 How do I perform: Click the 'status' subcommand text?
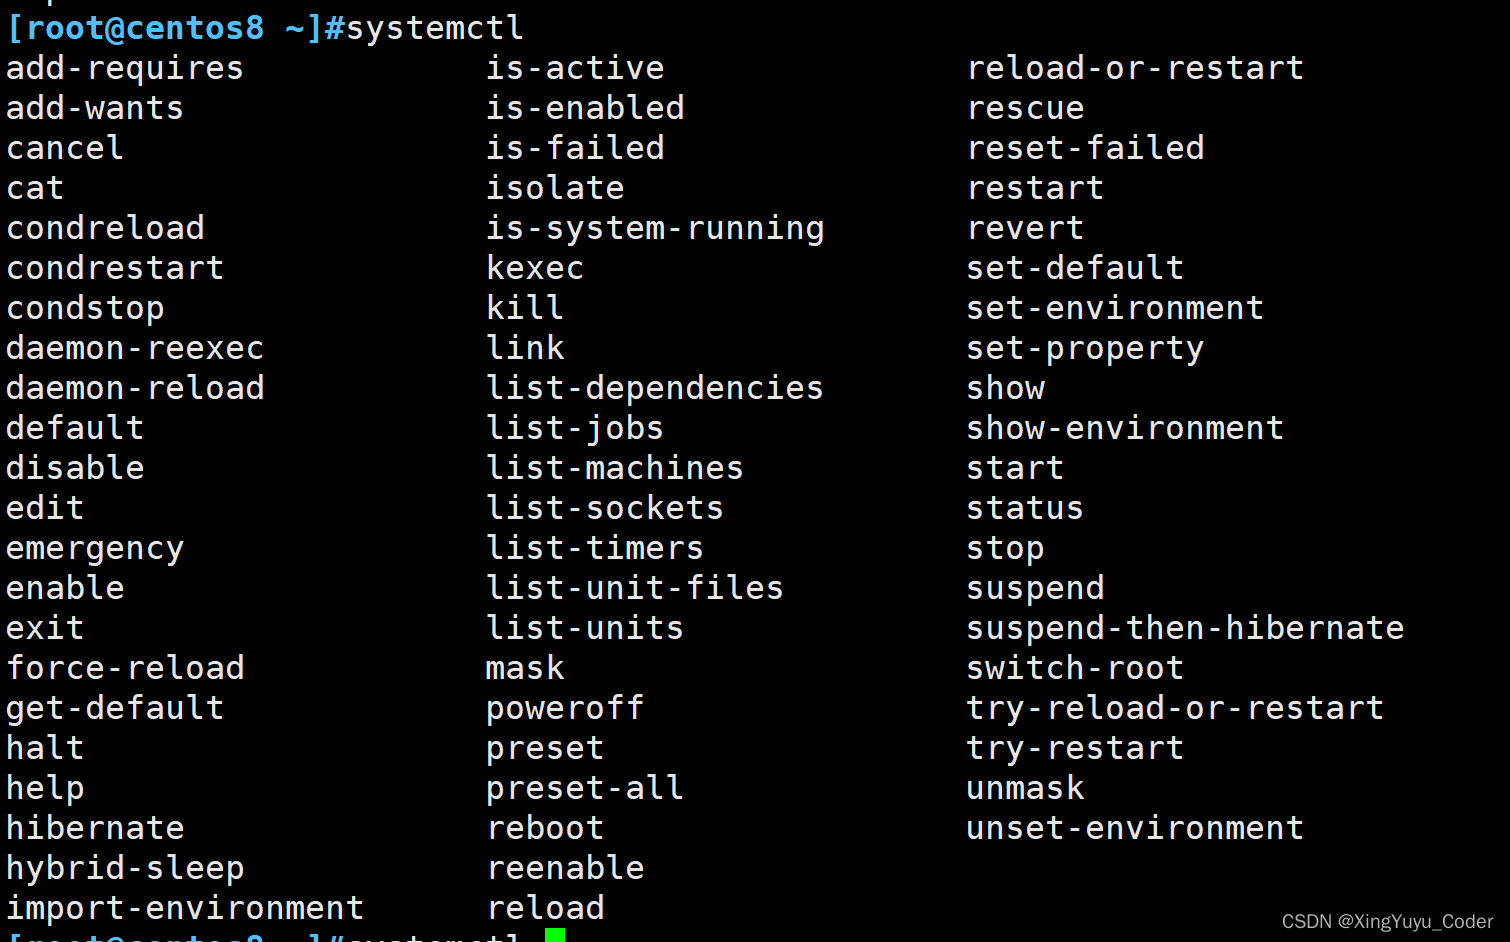(x=1025, y=508)
